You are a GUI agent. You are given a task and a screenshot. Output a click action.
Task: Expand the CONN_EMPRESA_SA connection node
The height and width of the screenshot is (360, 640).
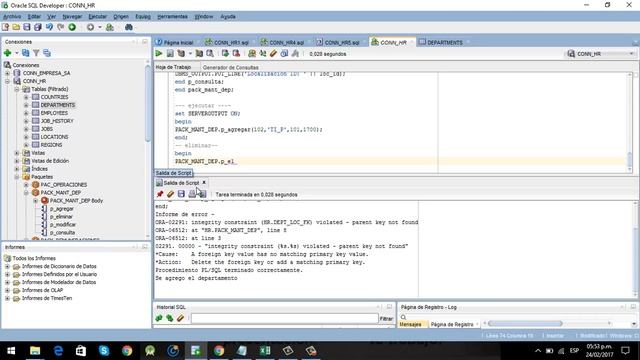(x=7, y=73)
